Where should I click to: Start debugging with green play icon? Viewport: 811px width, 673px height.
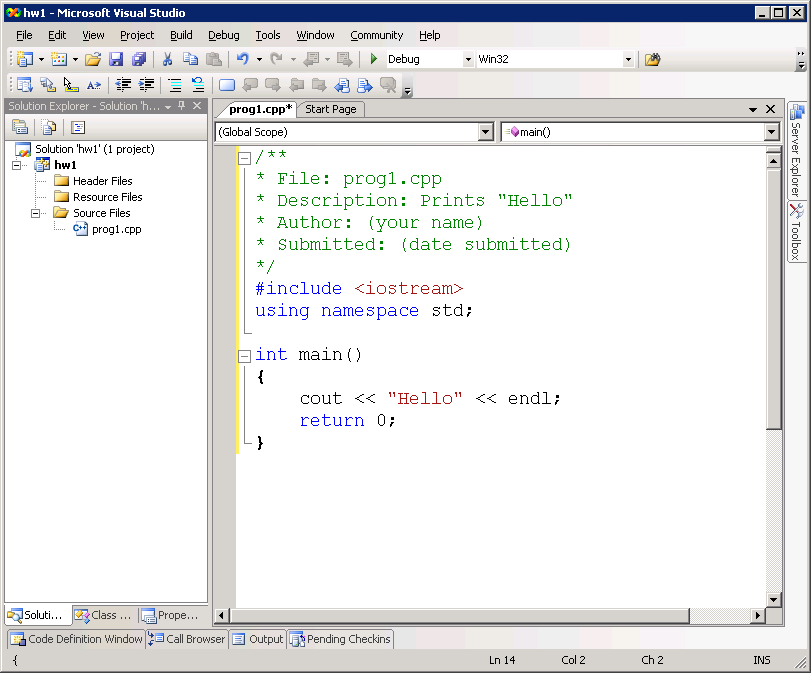click(374, 59)
